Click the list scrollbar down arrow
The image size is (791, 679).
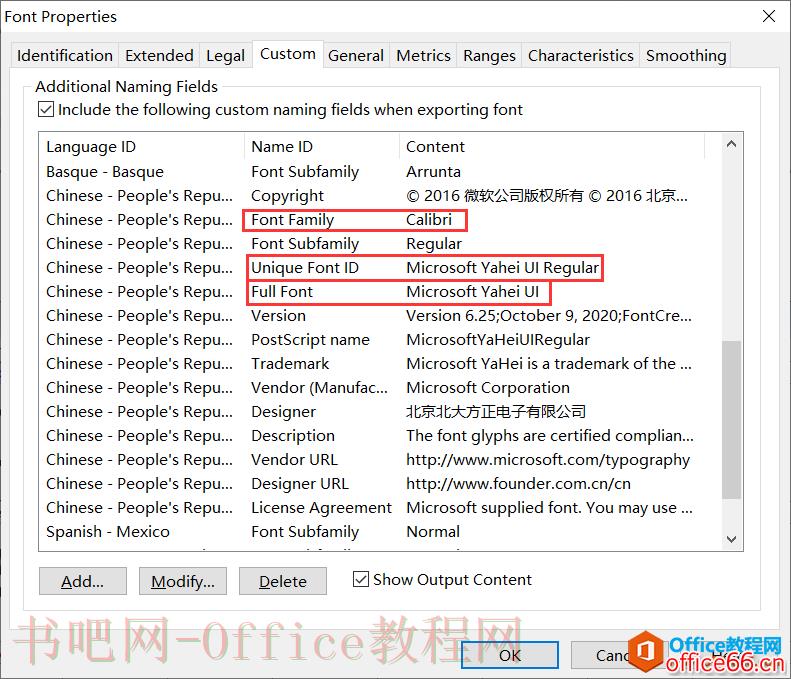[x=731, y=539]
